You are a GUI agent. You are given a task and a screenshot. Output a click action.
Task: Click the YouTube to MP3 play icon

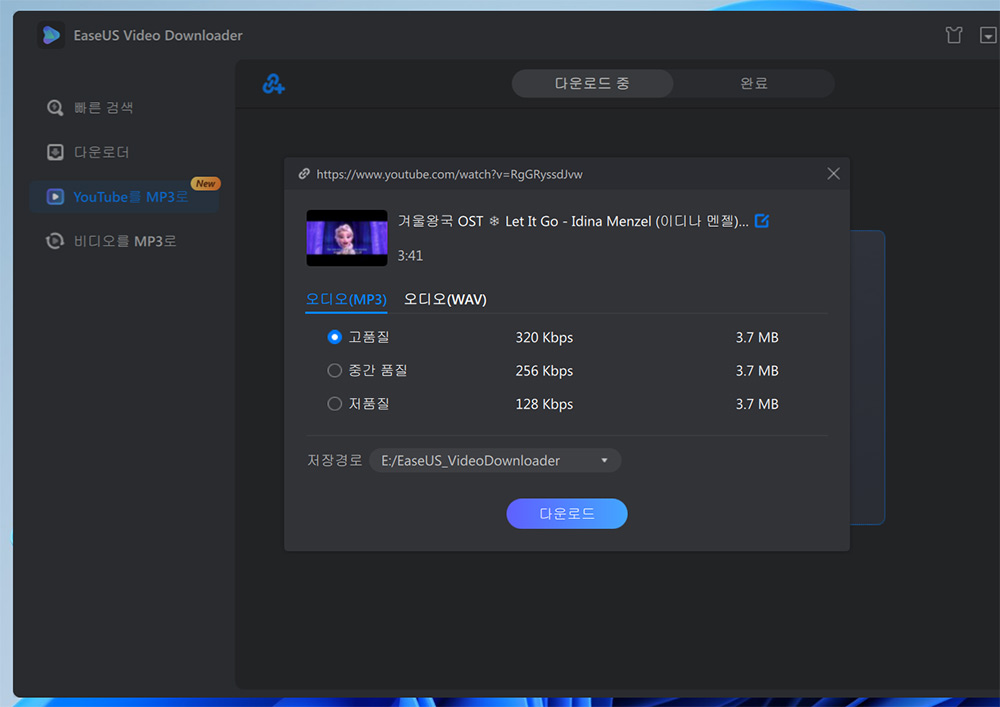click(x=55, y=197)
